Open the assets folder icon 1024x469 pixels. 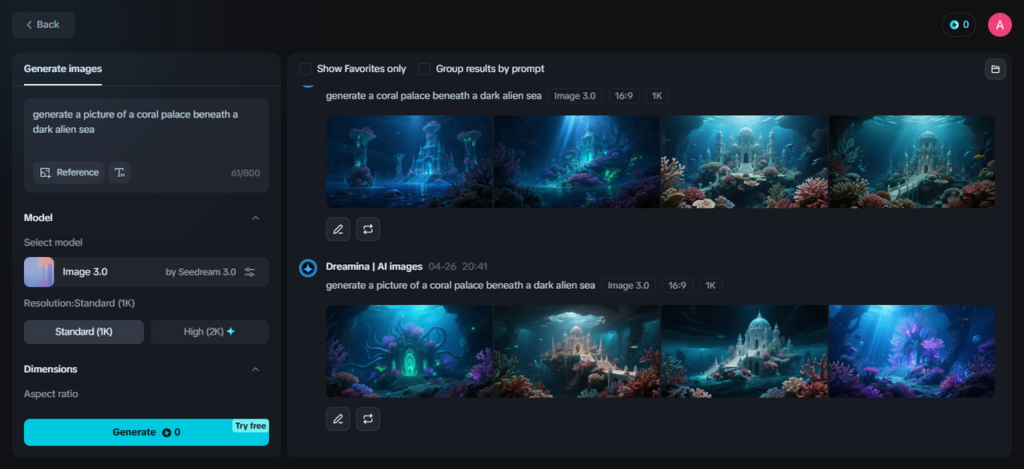(x=995, y=69)
